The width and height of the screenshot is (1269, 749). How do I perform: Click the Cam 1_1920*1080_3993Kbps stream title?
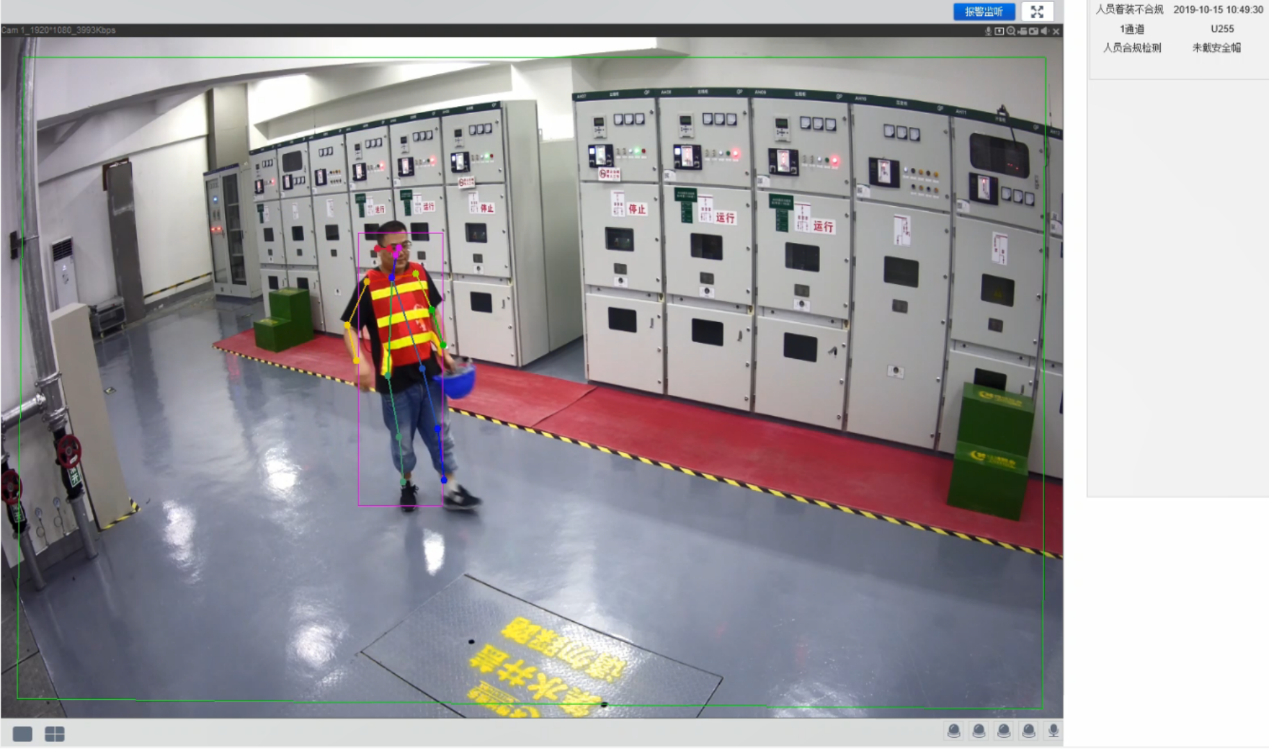58,30
